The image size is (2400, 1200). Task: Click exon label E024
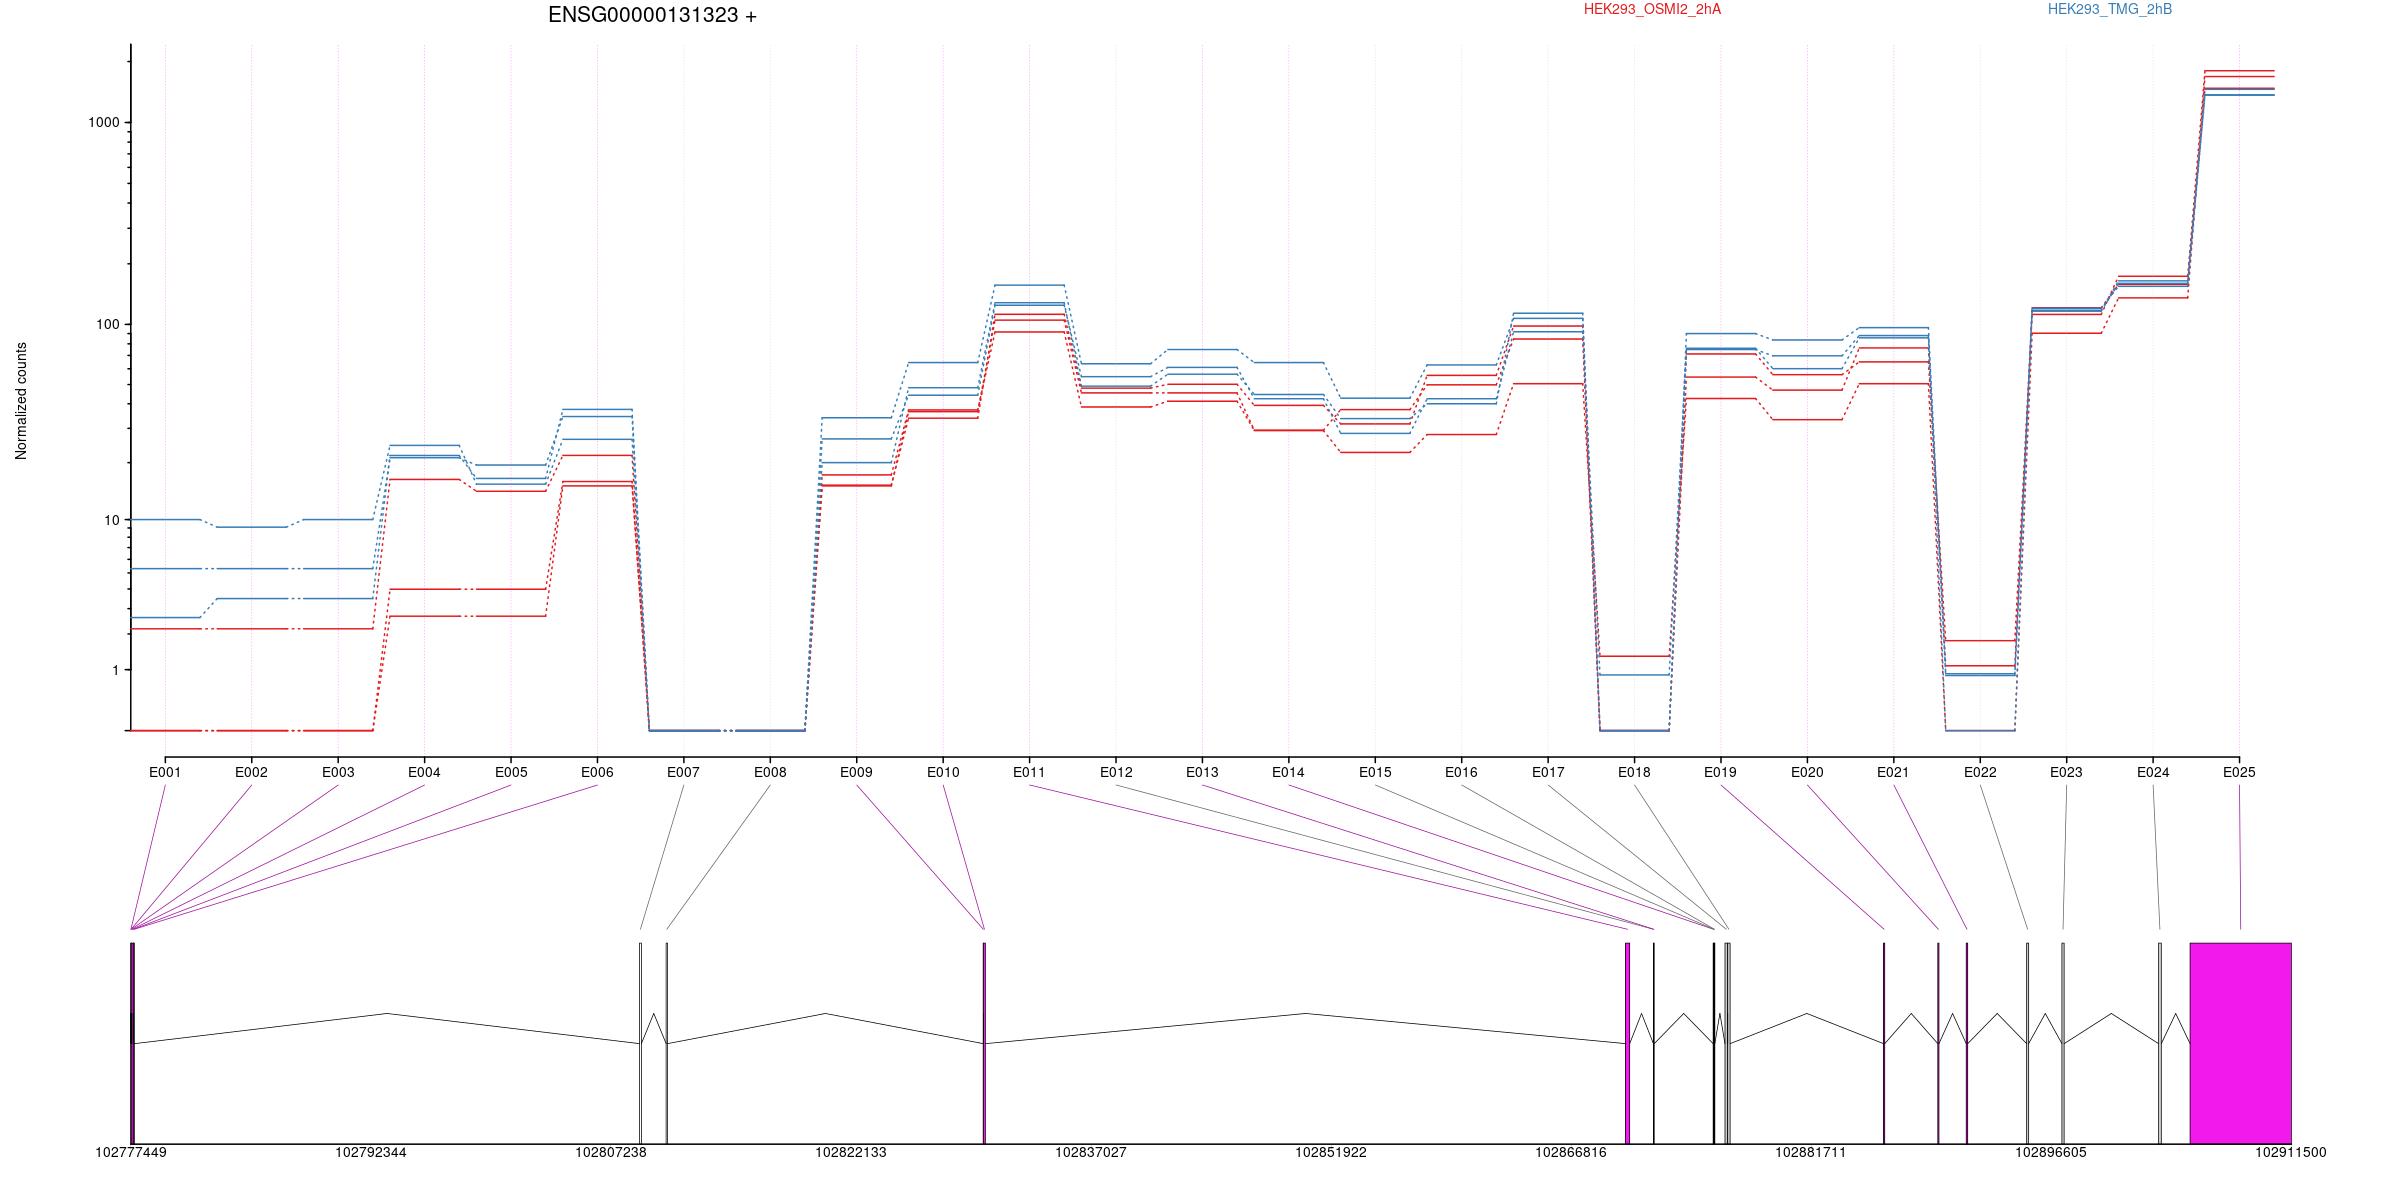pos(2153,772)
